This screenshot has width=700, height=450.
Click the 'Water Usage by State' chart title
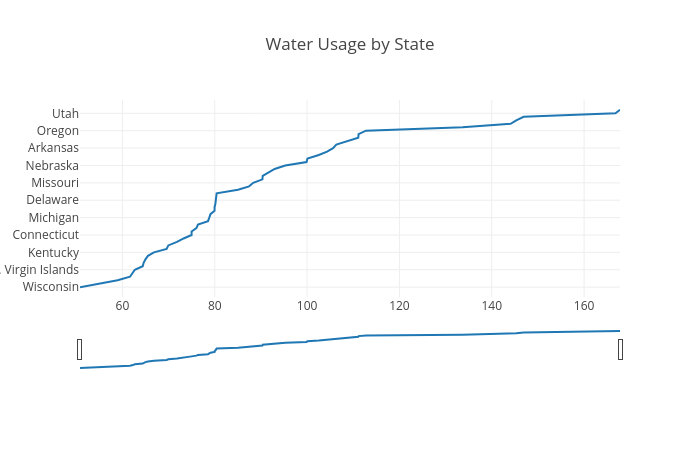coord(350,45)
